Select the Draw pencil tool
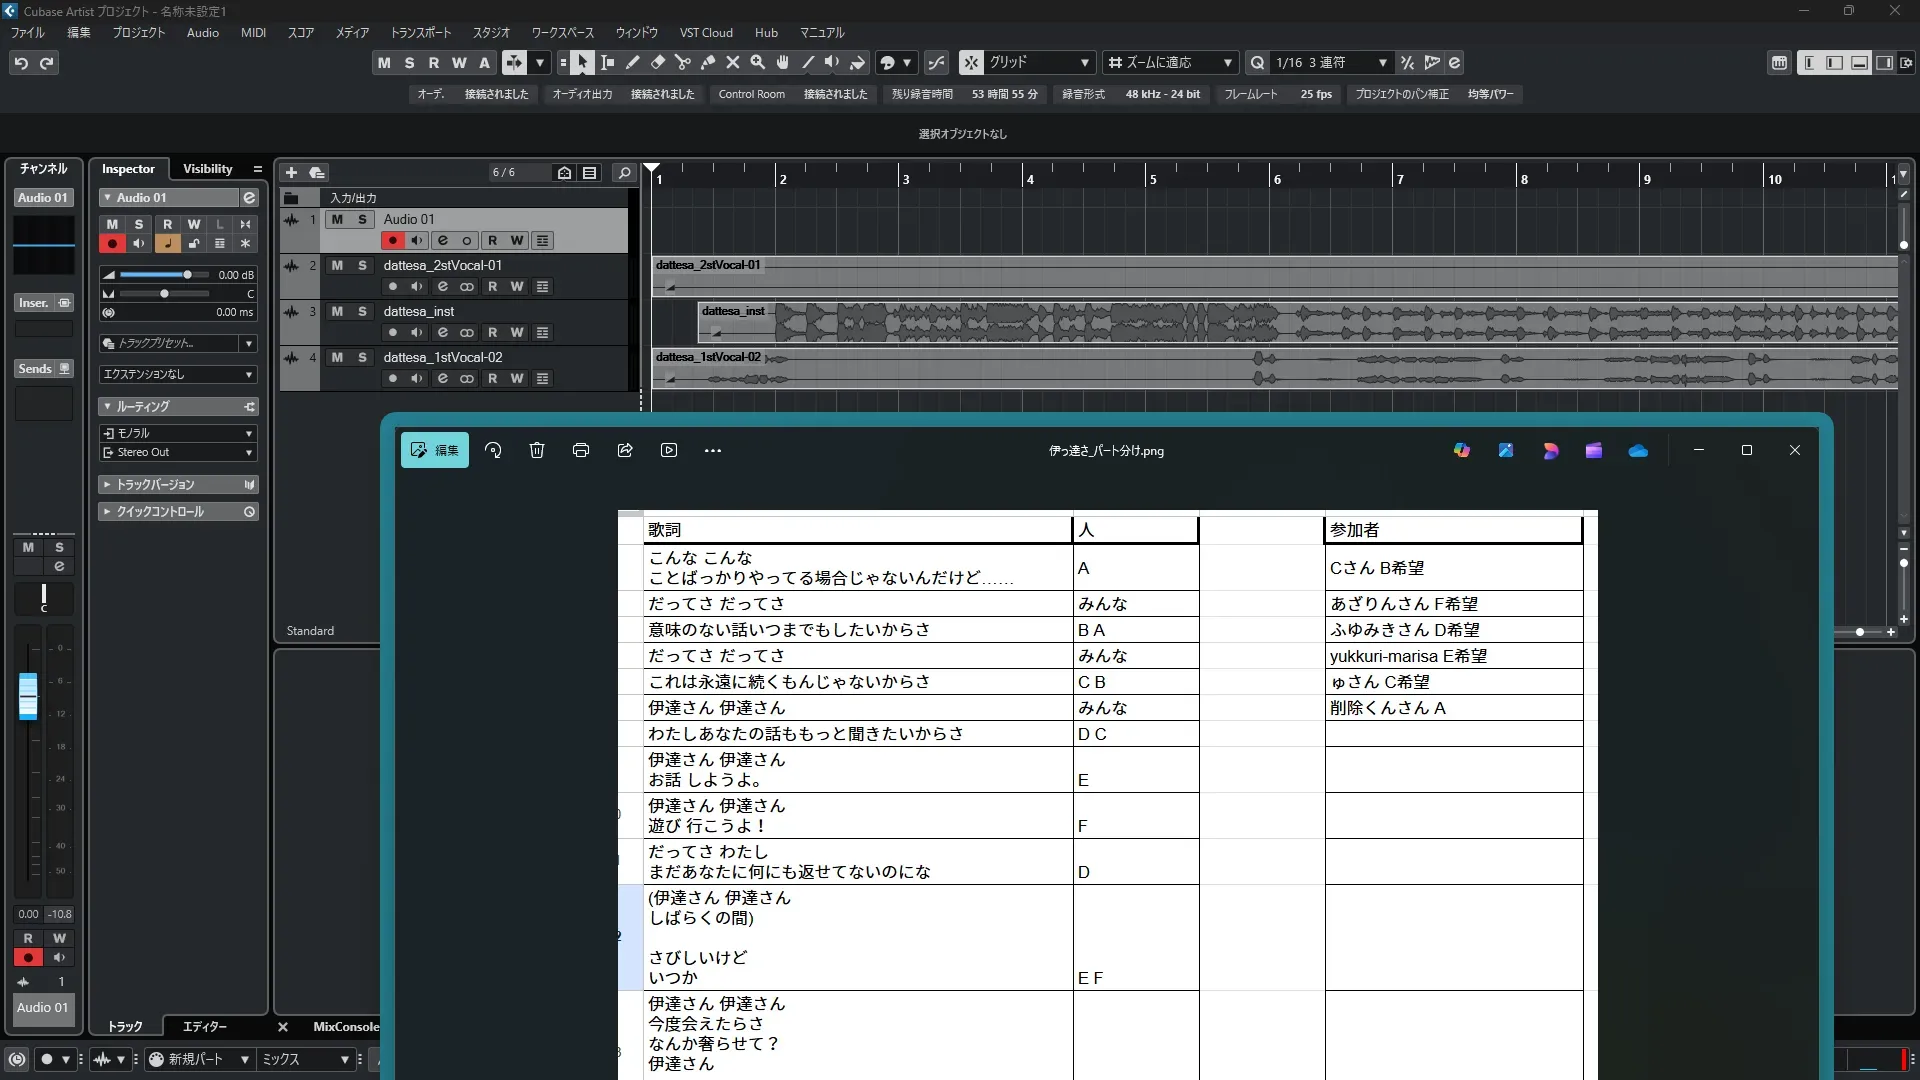Image resolution: width=1920 pixels, height=1080 pixels. click(x=633, y=63)
